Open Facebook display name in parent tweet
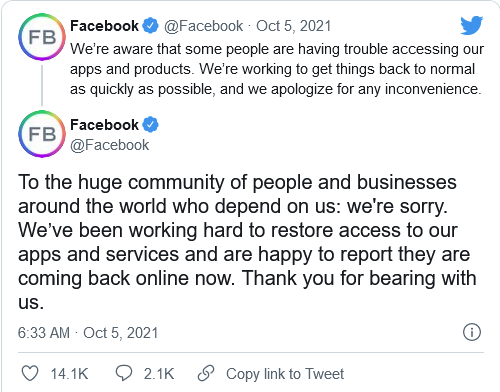 [104, 26]
